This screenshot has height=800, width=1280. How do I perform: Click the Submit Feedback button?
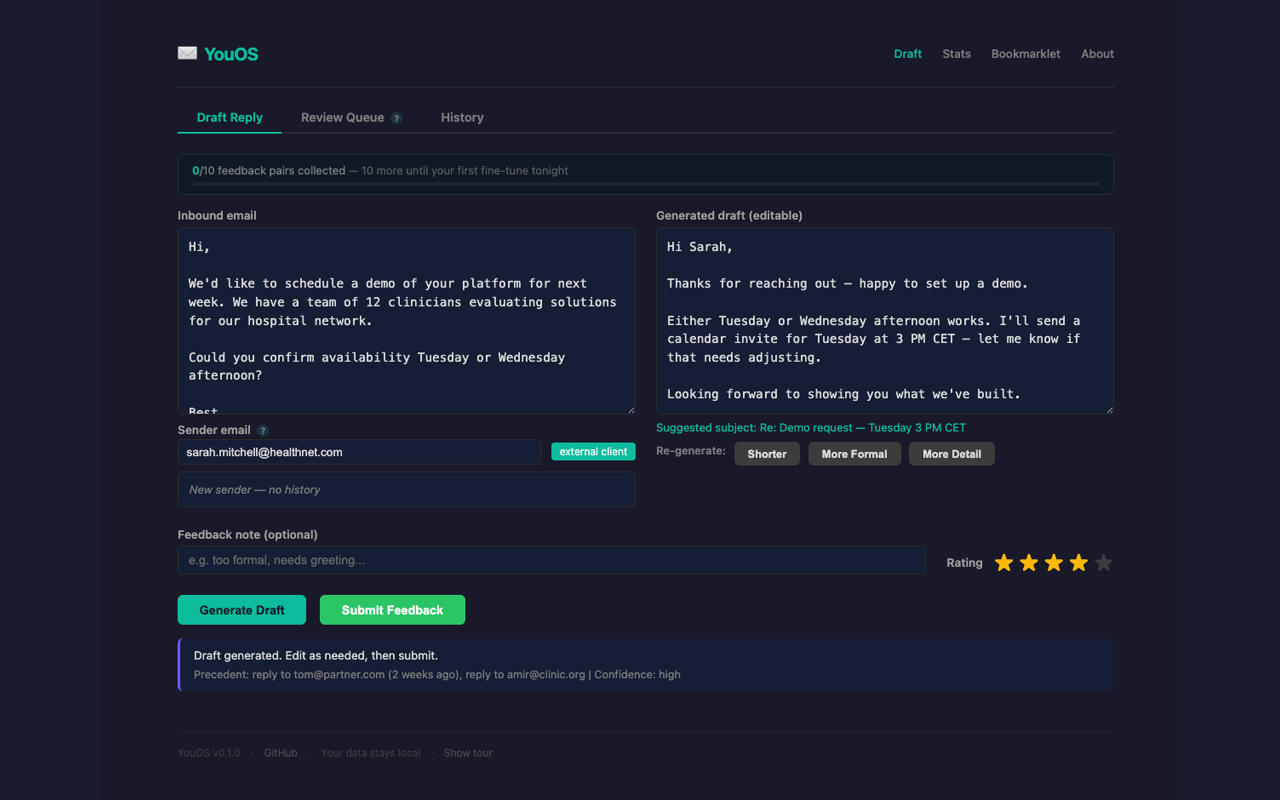click(x=392, y=610)
